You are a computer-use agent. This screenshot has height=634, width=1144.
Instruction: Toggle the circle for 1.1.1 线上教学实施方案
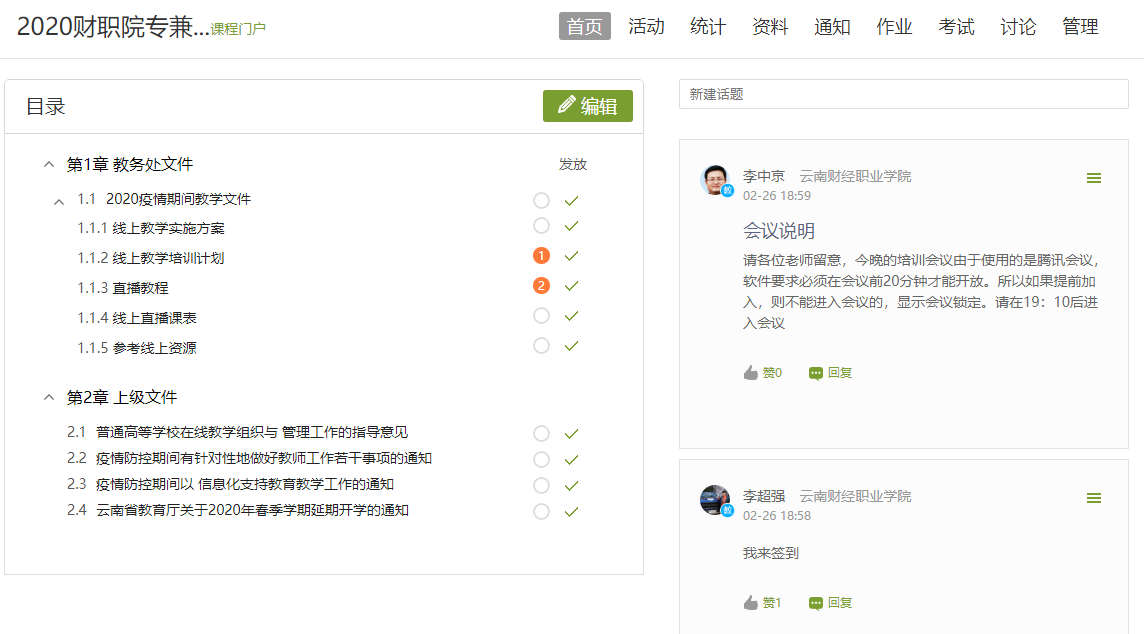[541, 226]
